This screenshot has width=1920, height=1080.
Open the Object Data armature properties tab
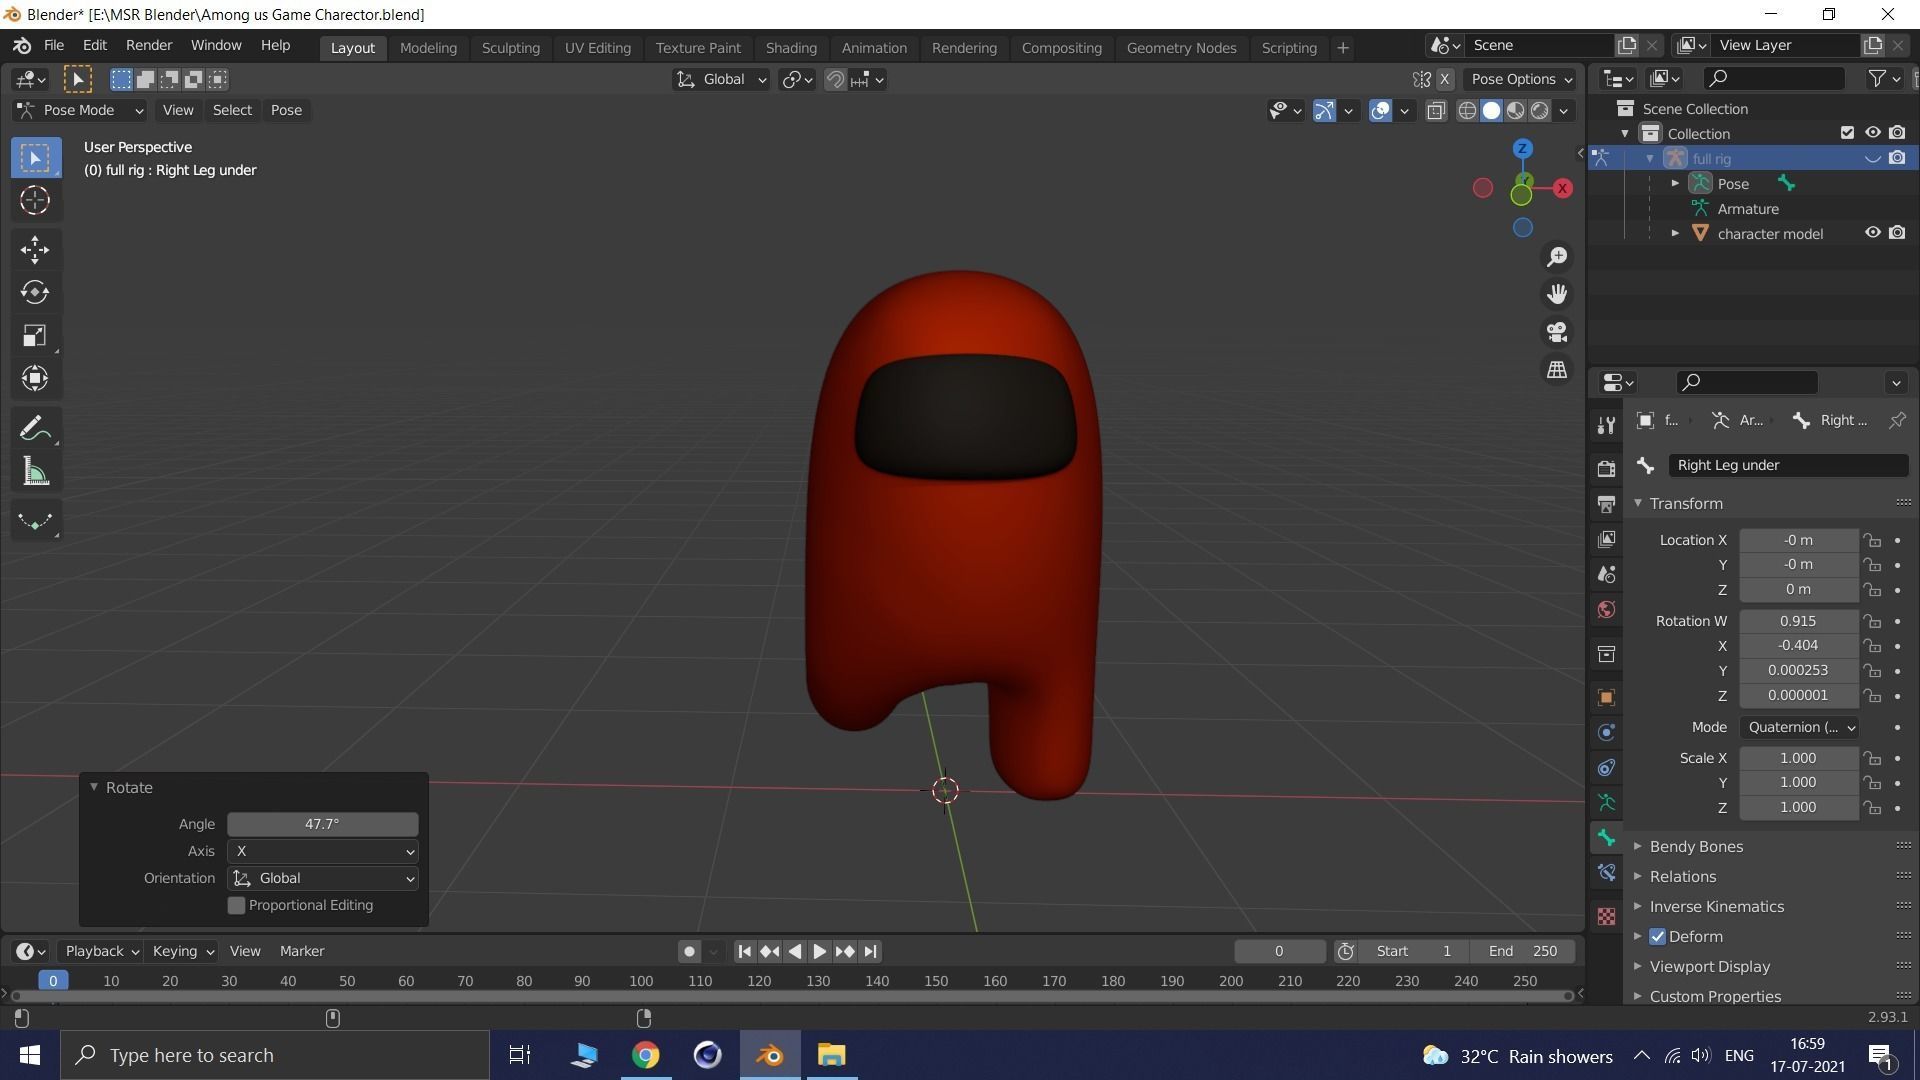pyautogui.click(x=1606, y=803)
